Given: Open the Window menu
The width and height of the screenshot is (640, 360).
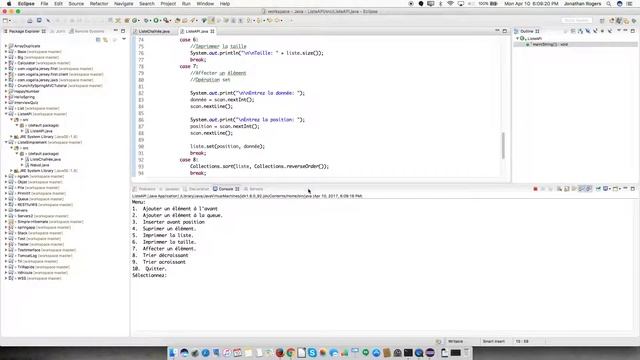Looking at the screenshot, I should 205,4.
